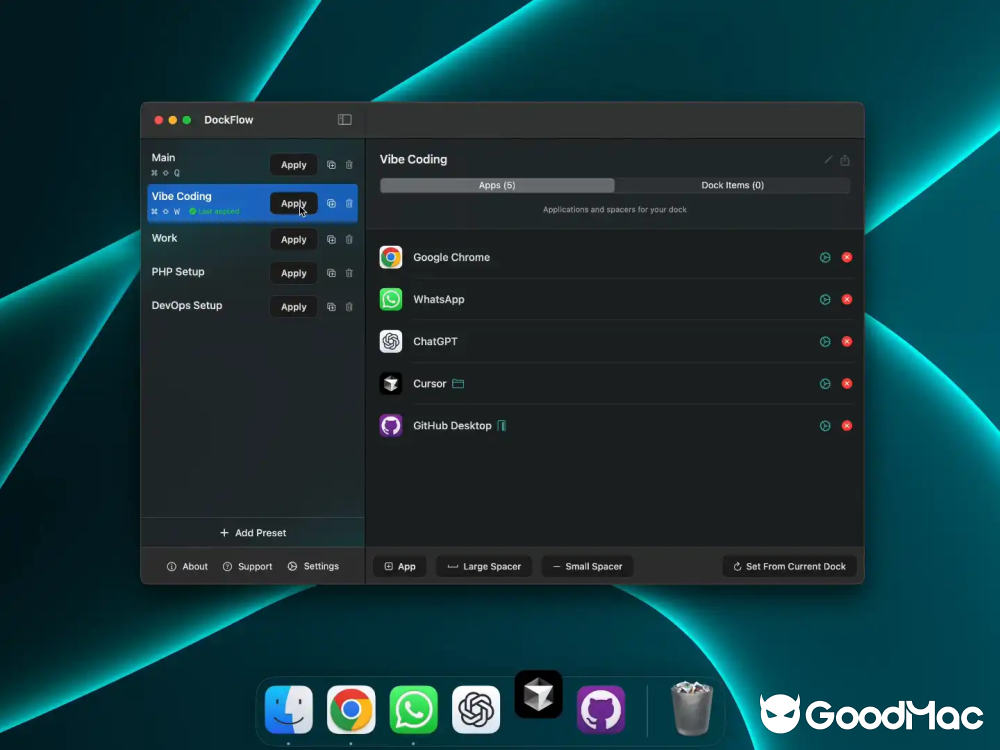Delete the Main preset
This screenshot has width=1000, height=750.
click(x=349, y=165)
